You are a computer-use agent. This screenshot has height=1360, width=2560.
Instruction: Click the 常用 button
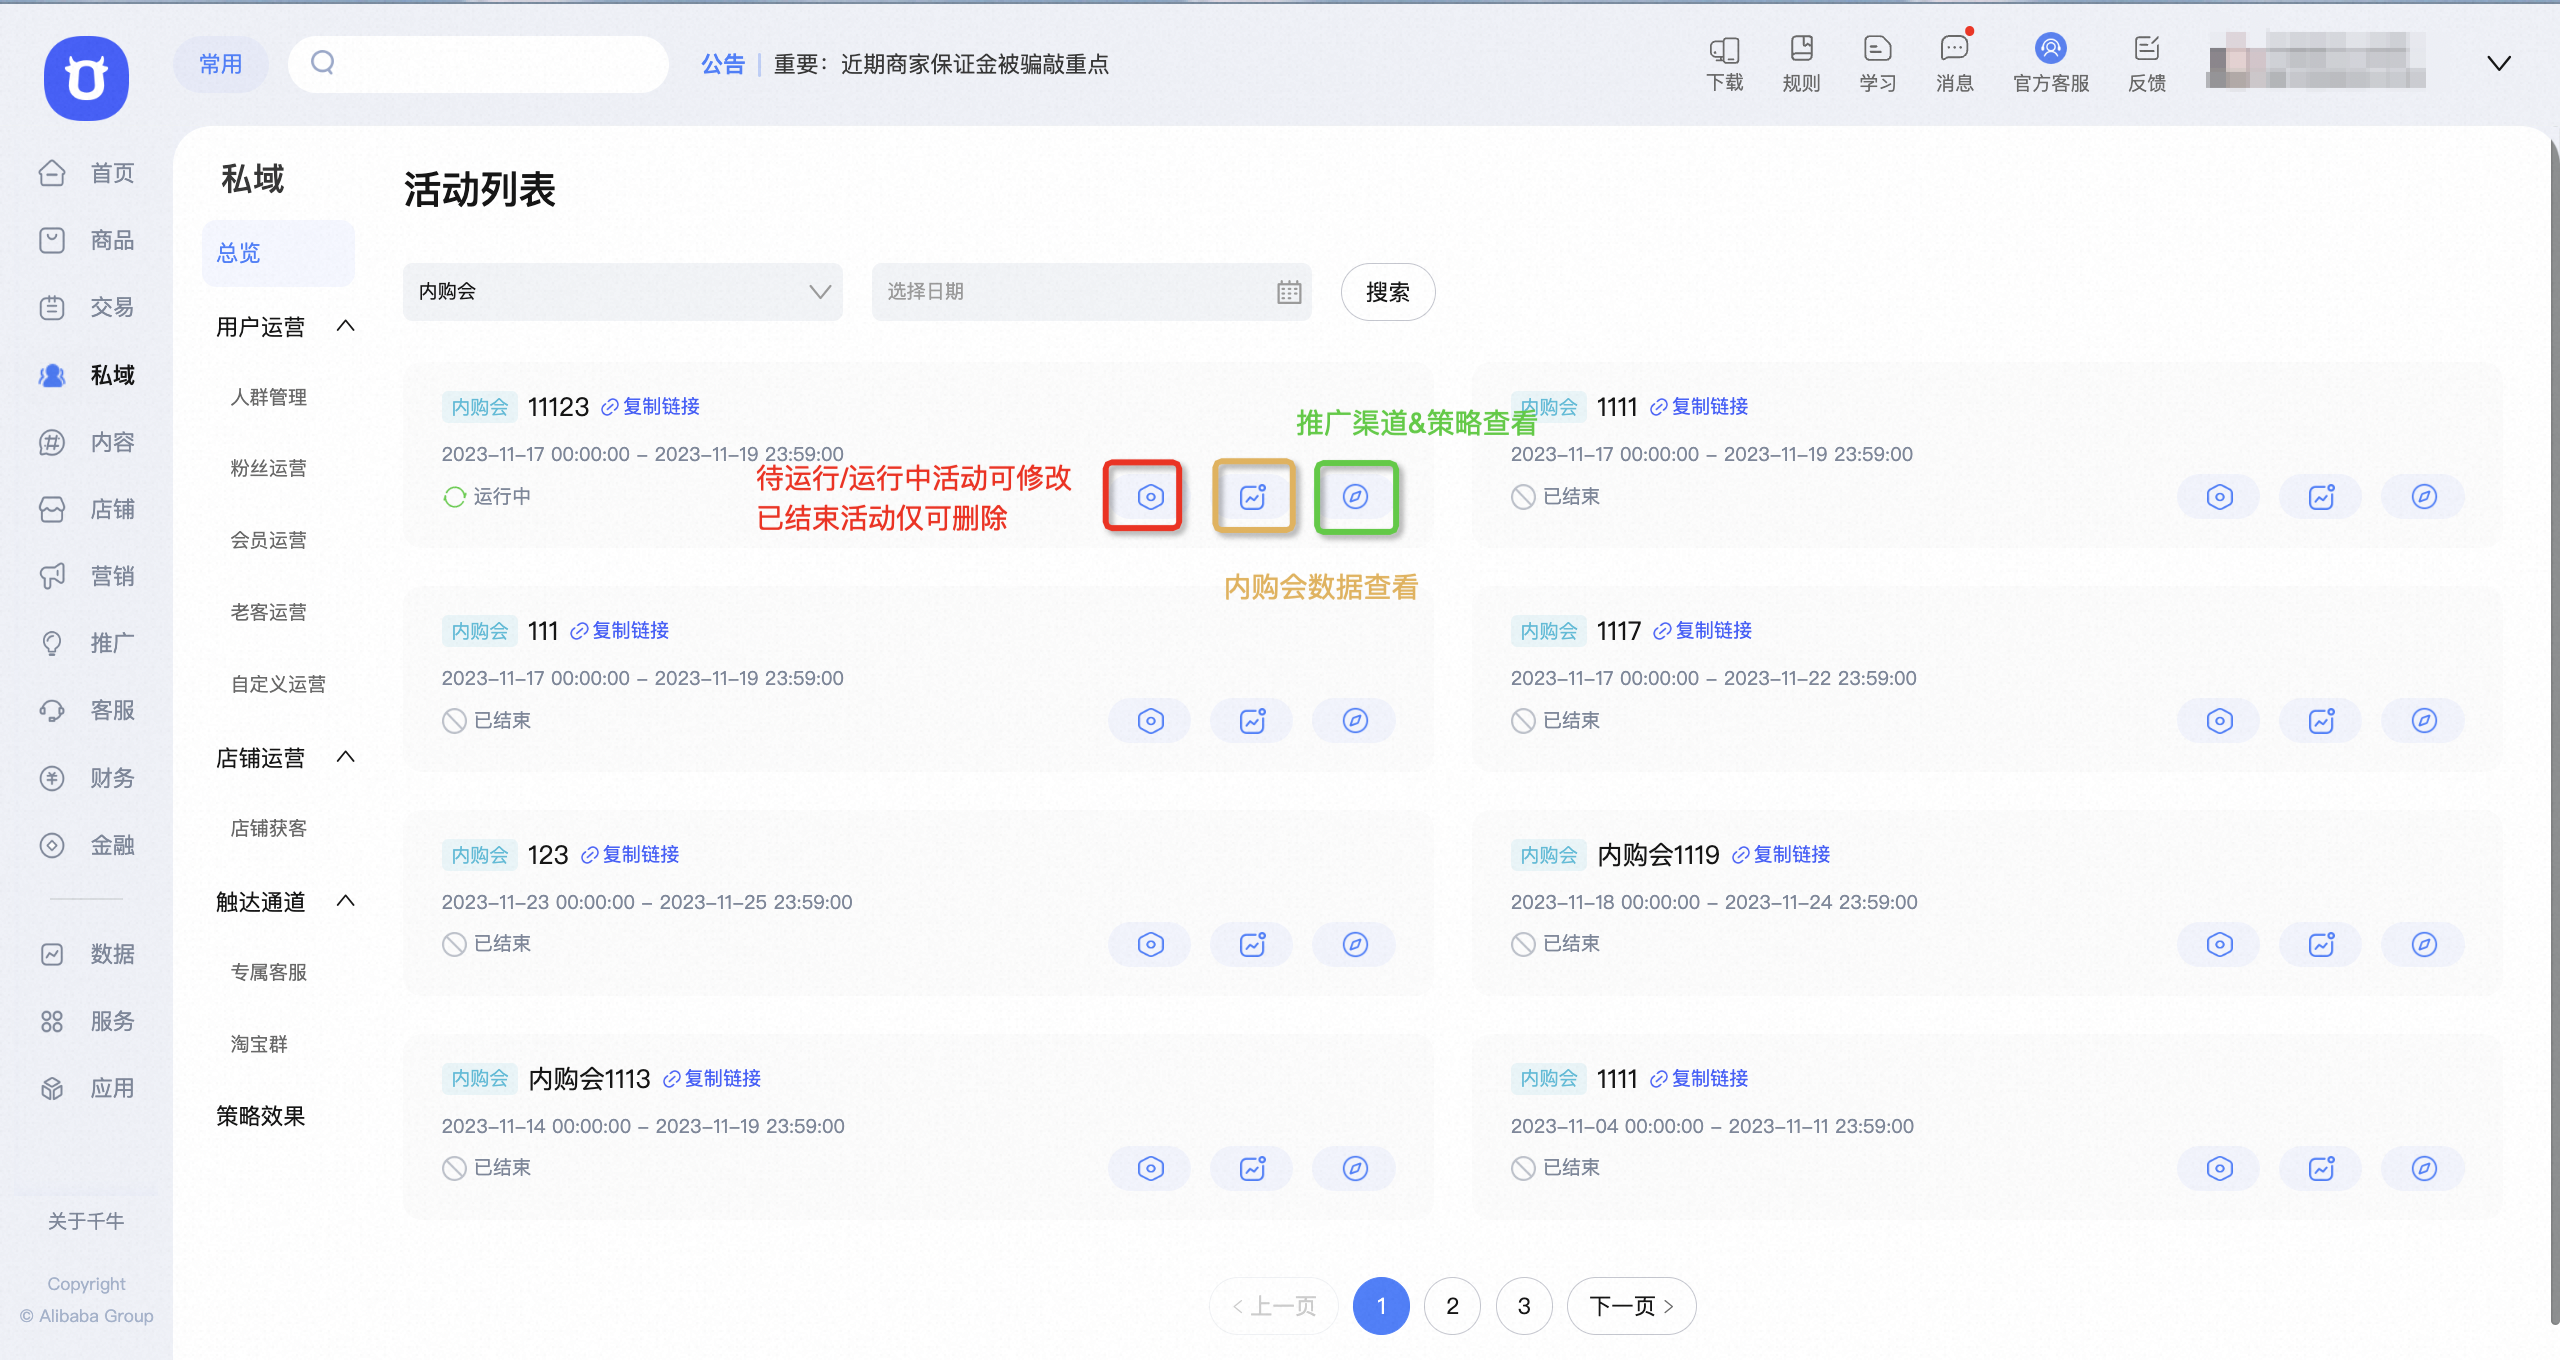[x=221, y=65]
